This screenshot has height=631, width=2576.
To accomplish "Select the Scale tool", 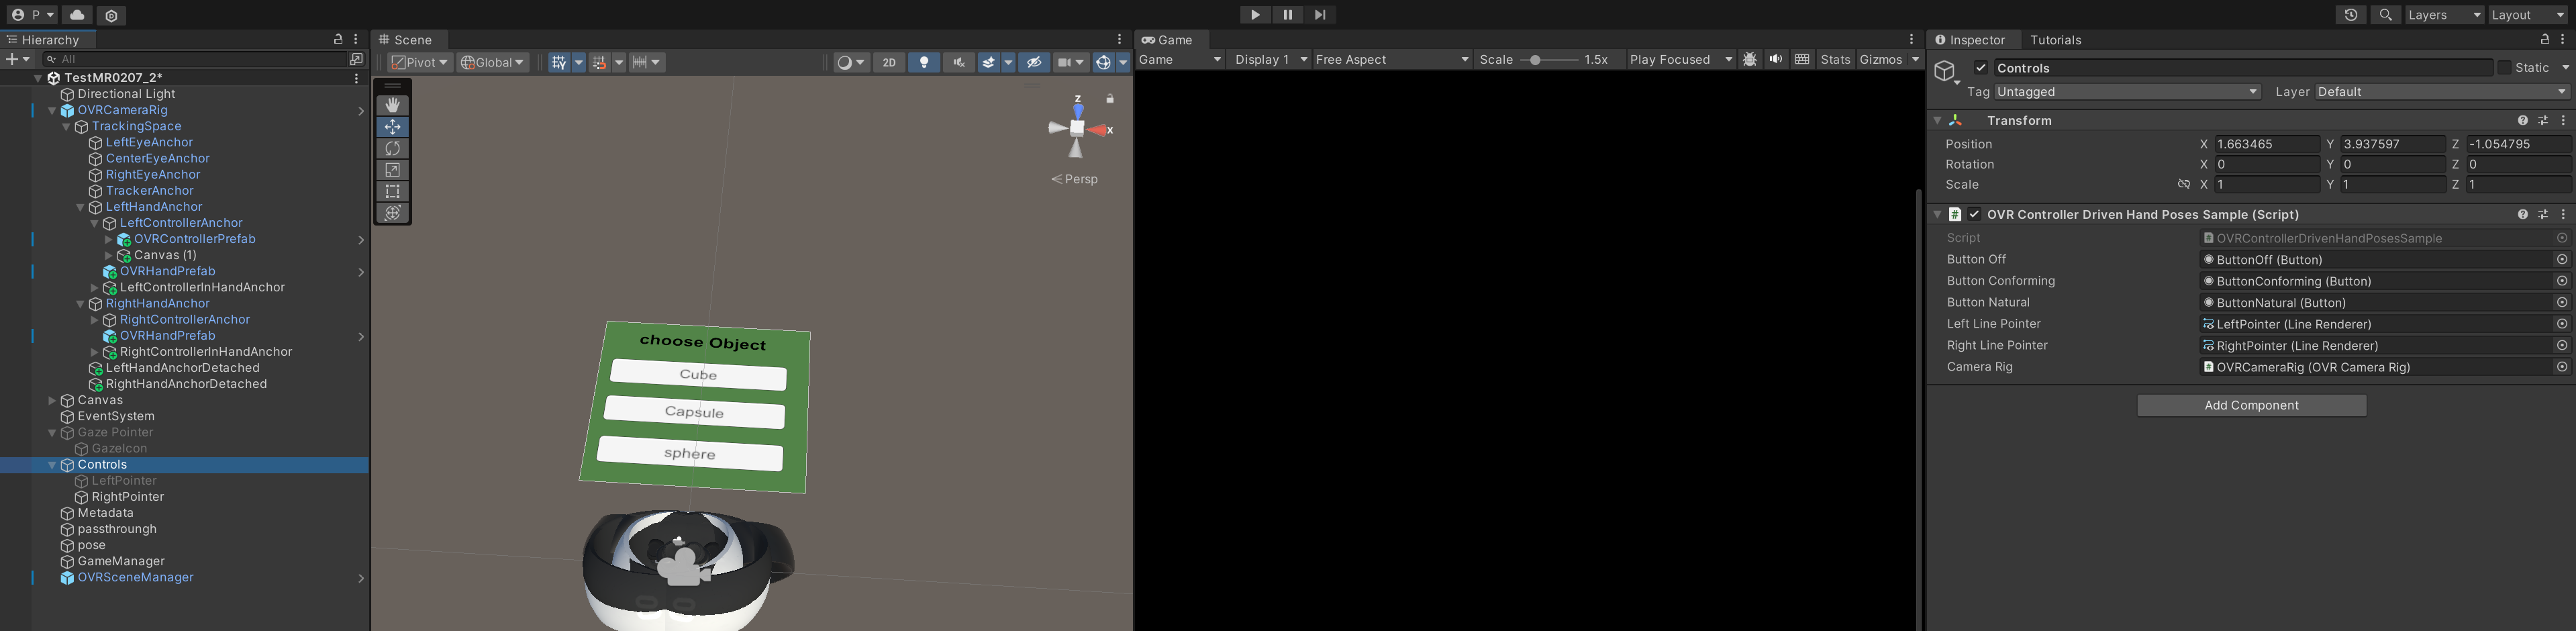I will pos(393,170).
